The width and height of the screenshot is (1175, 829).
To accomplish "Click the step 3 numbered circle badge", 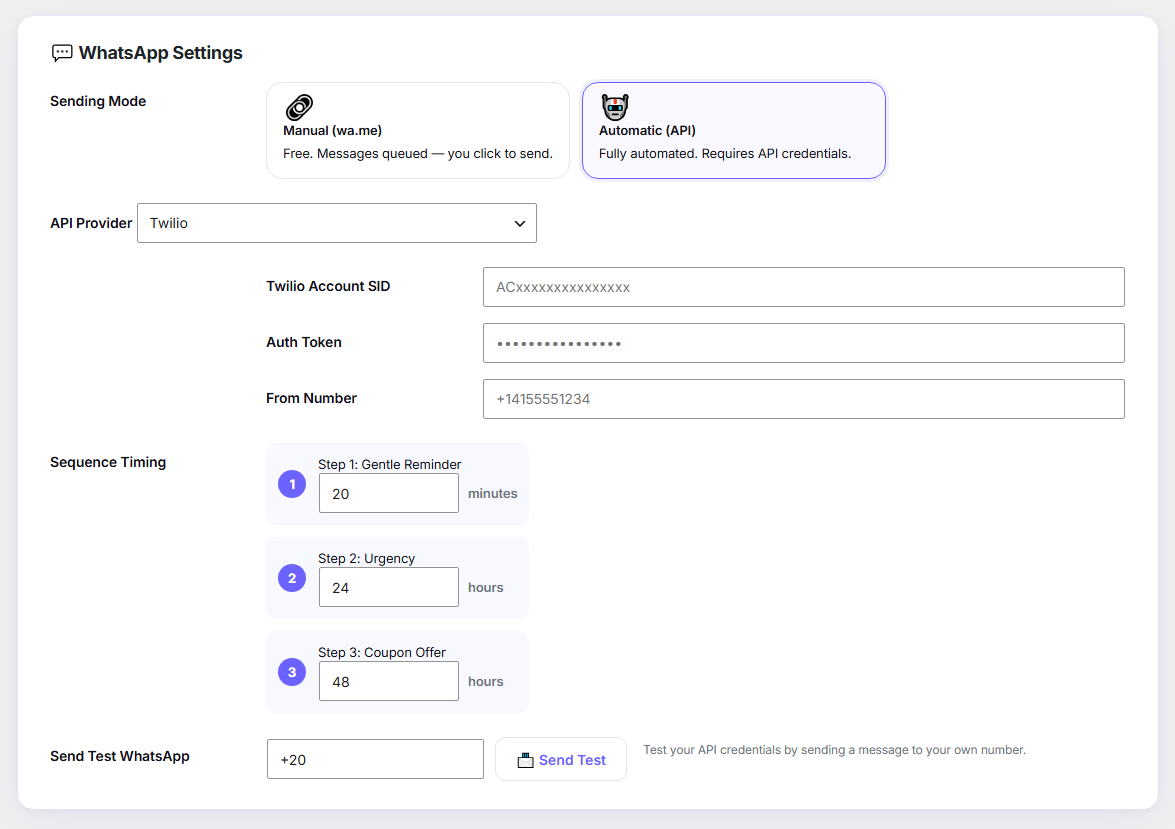I will coord(292,672).
